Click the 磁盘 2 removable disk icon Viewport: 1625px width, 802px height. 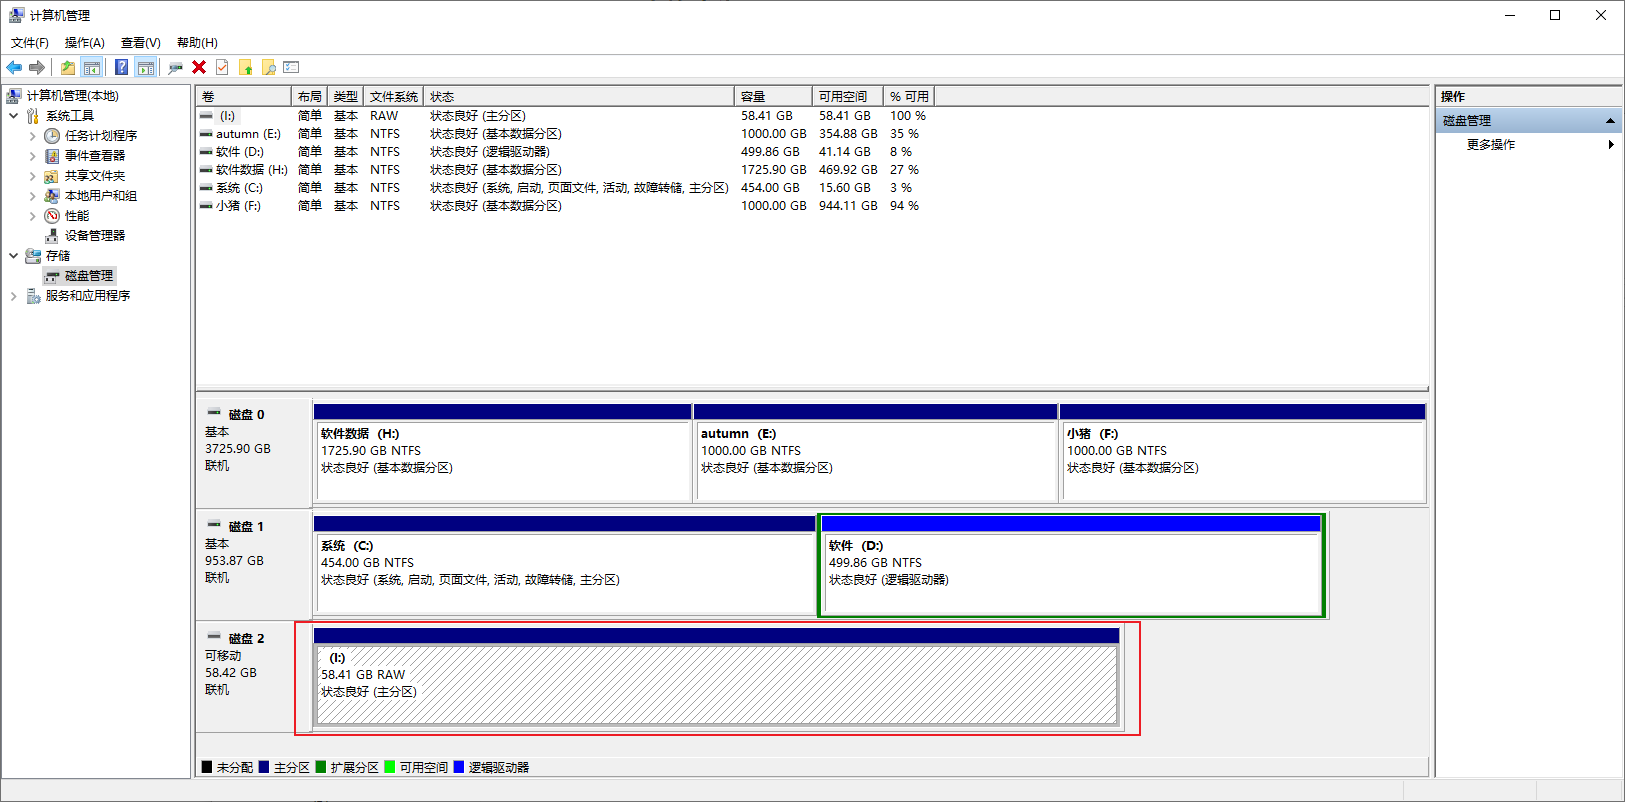pyautogui.click(x=214, y=637)
